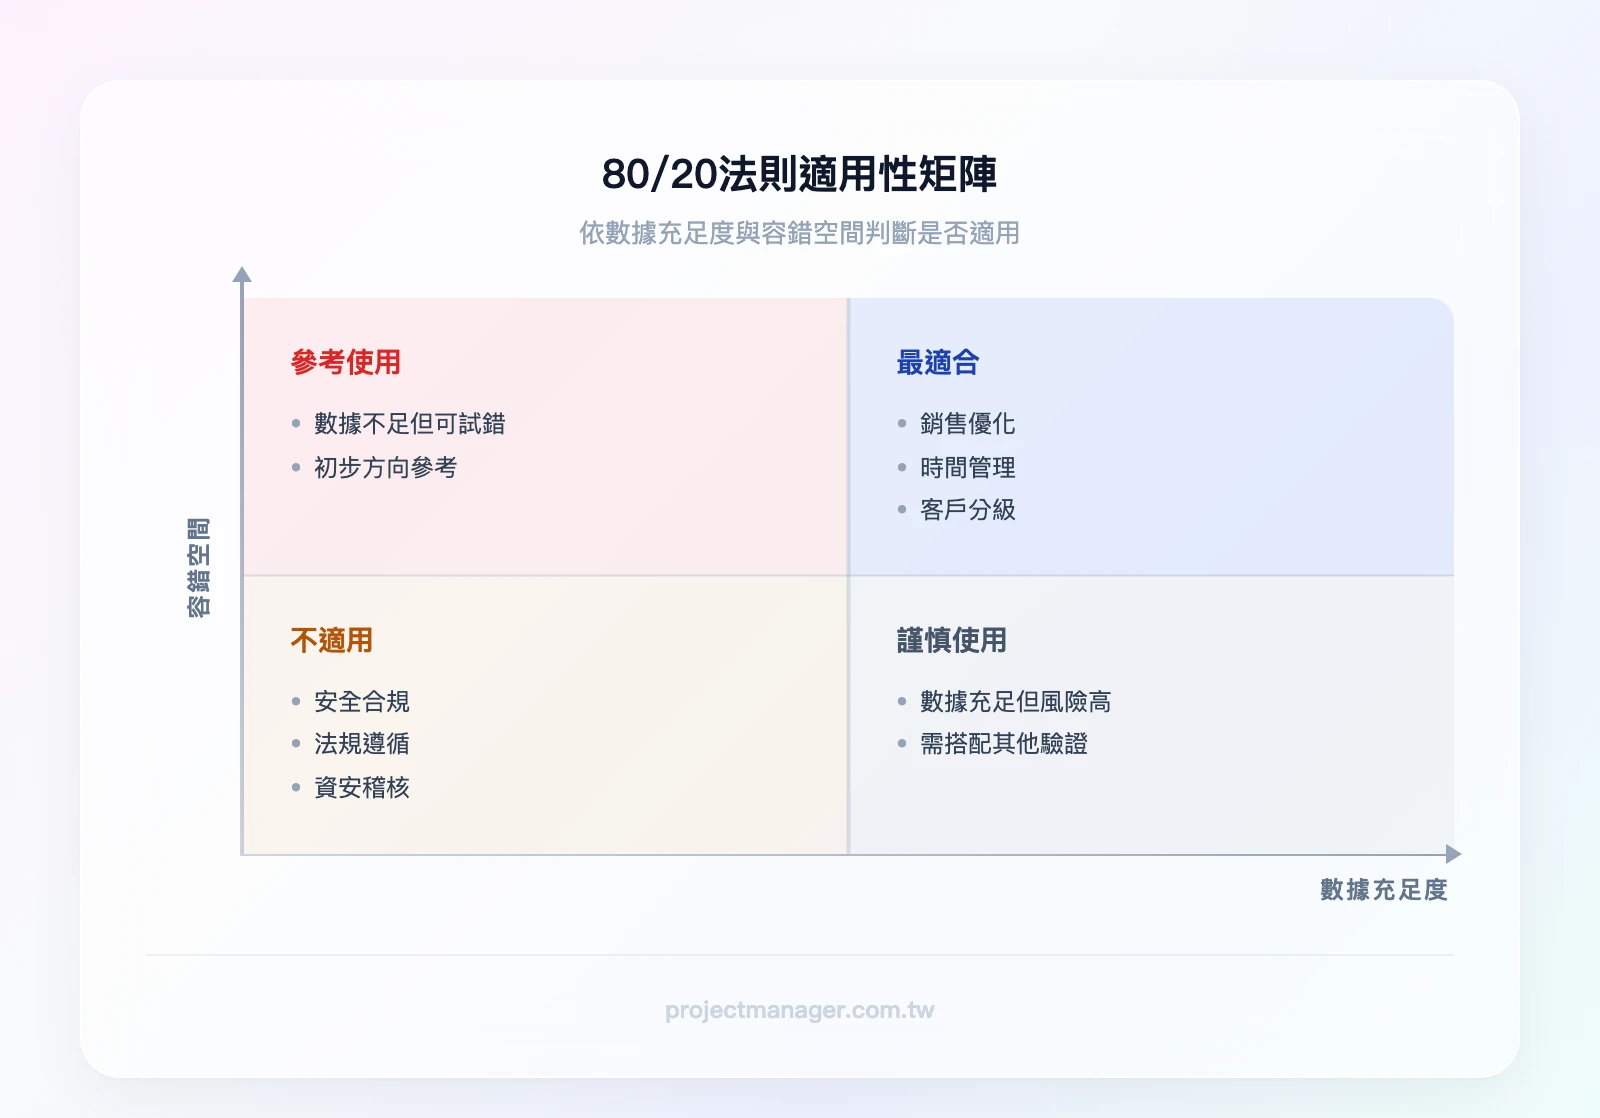Select the "謹慎使用" quadrant heading
1600x1118 pixels.
948,643
